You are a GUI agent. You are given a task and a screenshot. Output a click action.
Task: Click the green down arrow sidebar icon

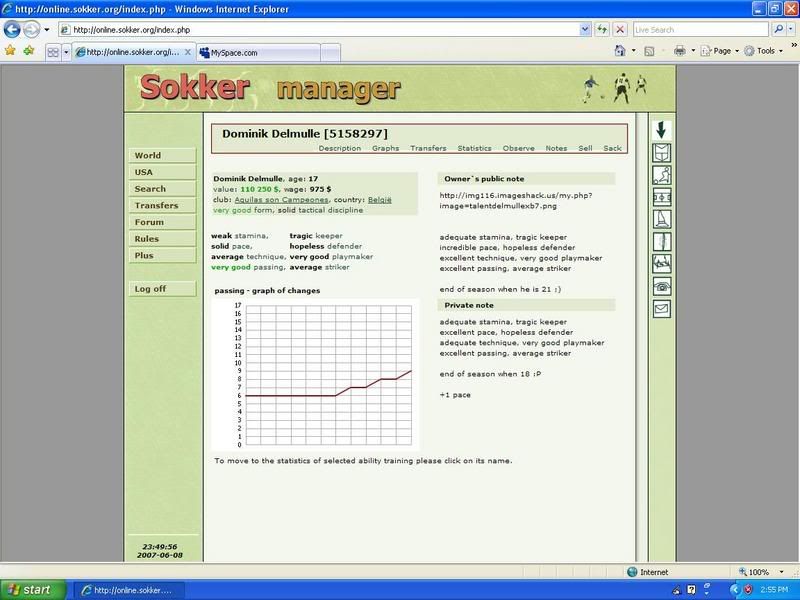click(661, 131)
